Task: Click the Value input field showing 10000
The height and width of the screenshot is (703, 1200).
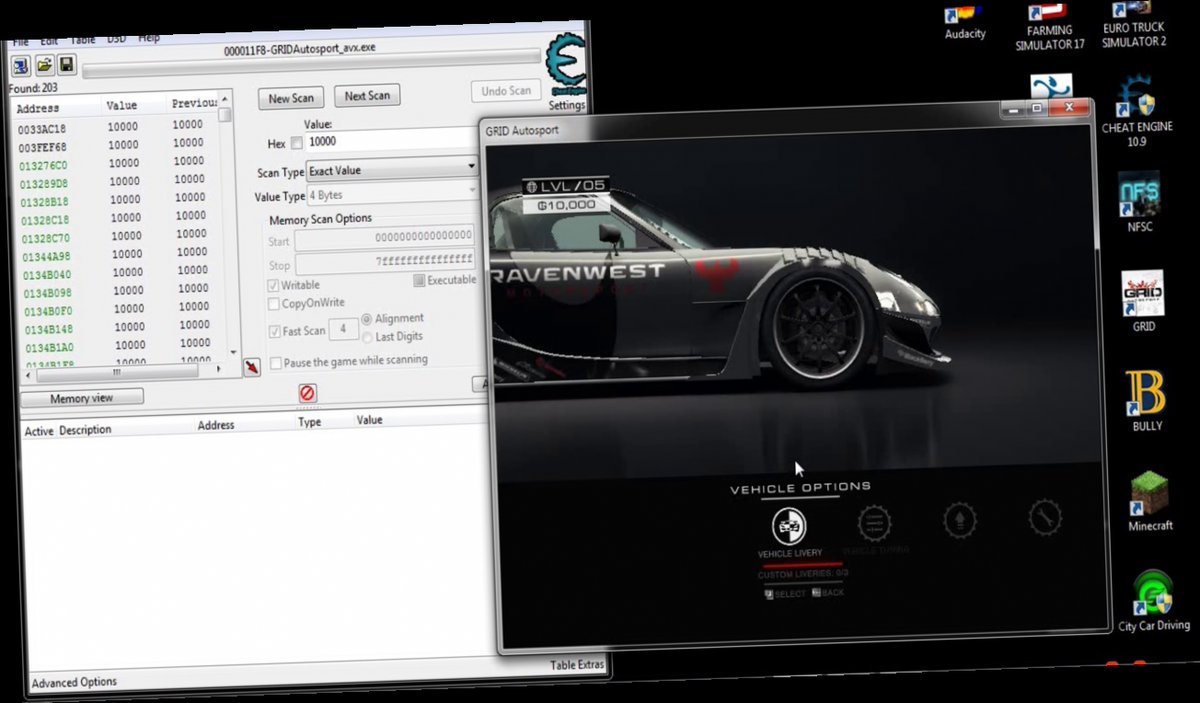Action: click(x=392, y=141)
